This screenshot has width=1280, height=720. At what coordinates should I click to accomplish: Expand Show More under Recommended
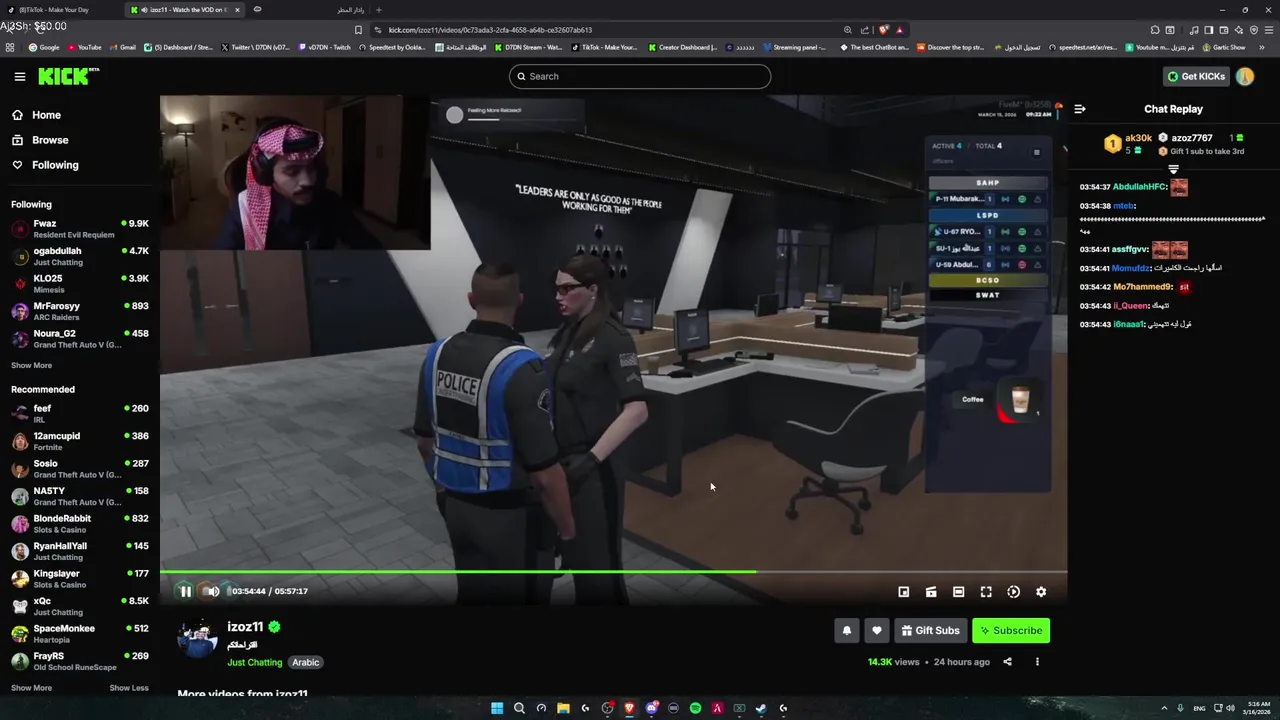[x=31, y=688]
